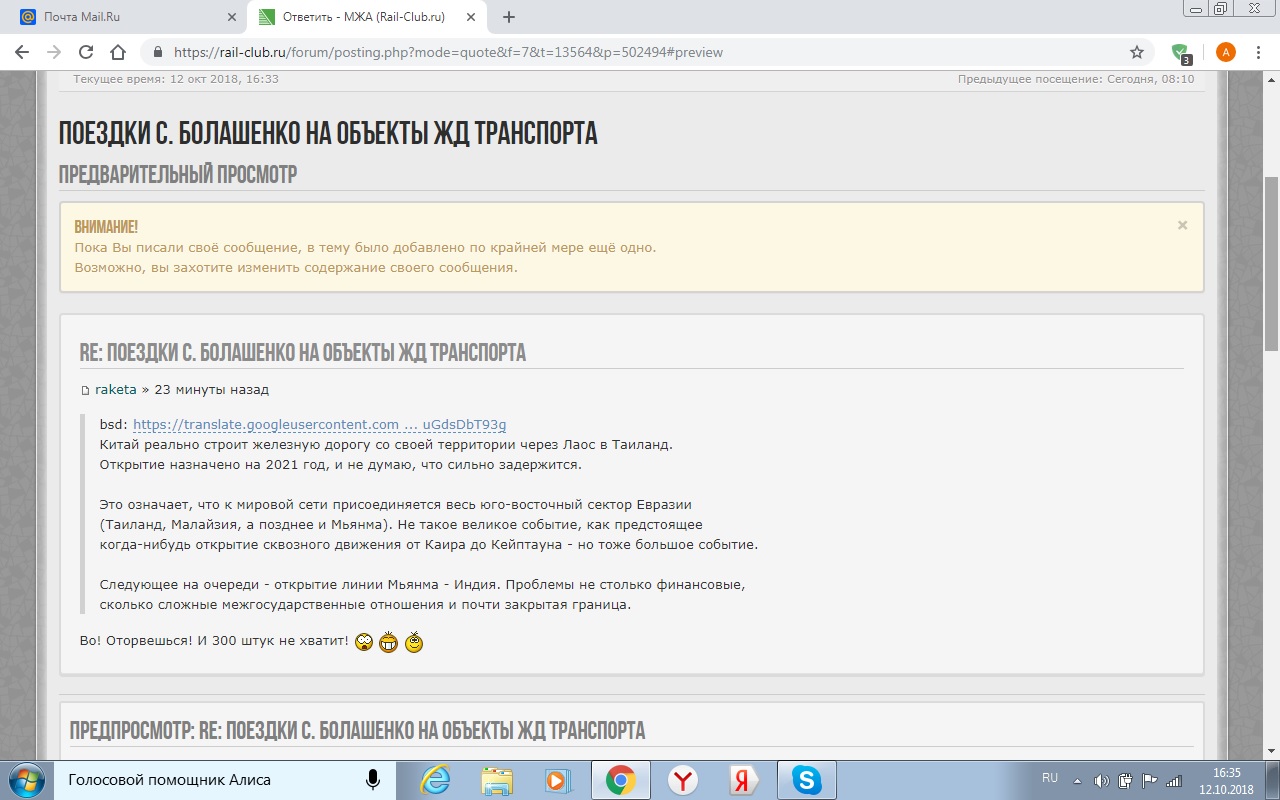Show hidden system tray icons

1077,780
